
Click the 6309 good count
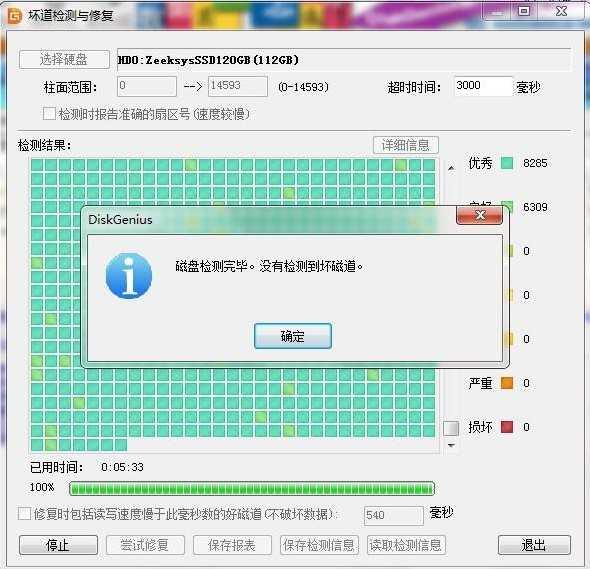click(x=535, y=207)
